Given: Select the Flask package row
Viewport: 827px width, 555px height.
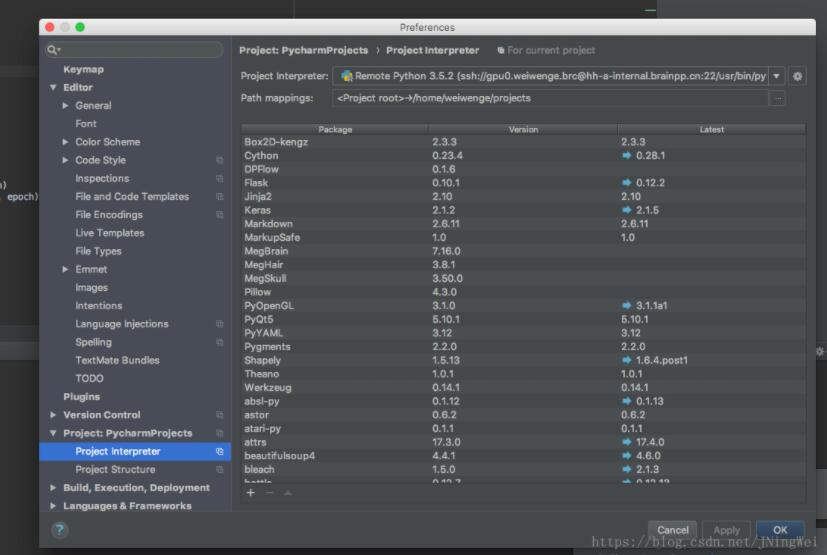Looking at the screenshot, I should coord(523,183).
